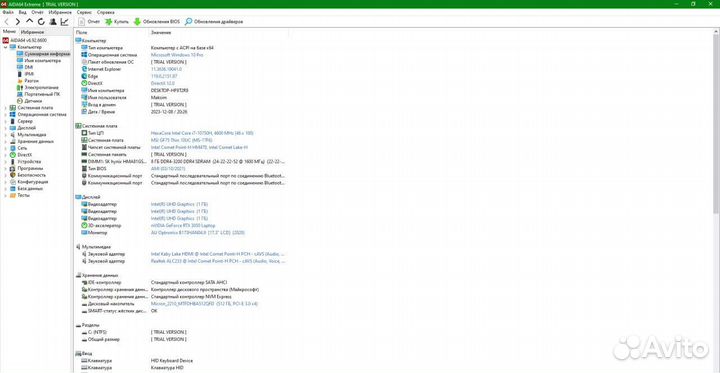The width and height of the screenshot is (720, 373).
Task: Expand the Системная плата tree node
Action: coord(5,107)
